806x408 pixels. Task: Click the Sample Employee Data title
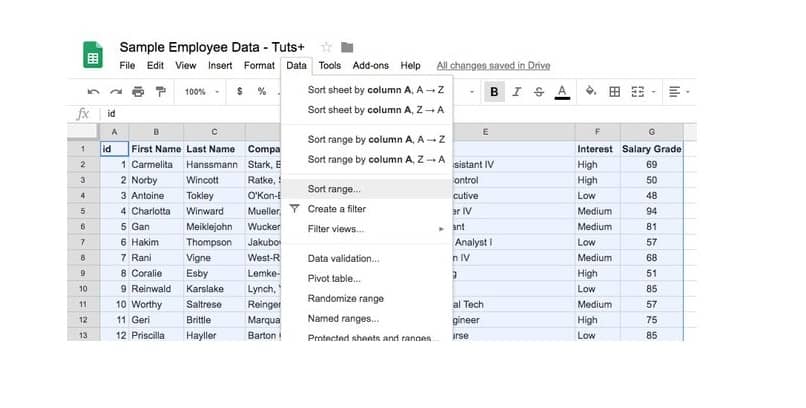(x=212, y=47)
